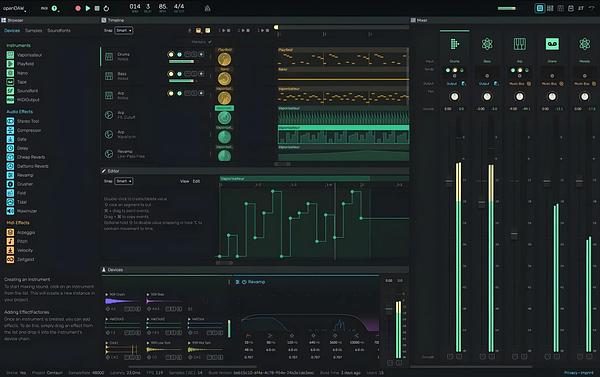This screenshot has width=600, height=377.
Task: Click the metronome icon in top bar
Action: (x=207, y=8)
